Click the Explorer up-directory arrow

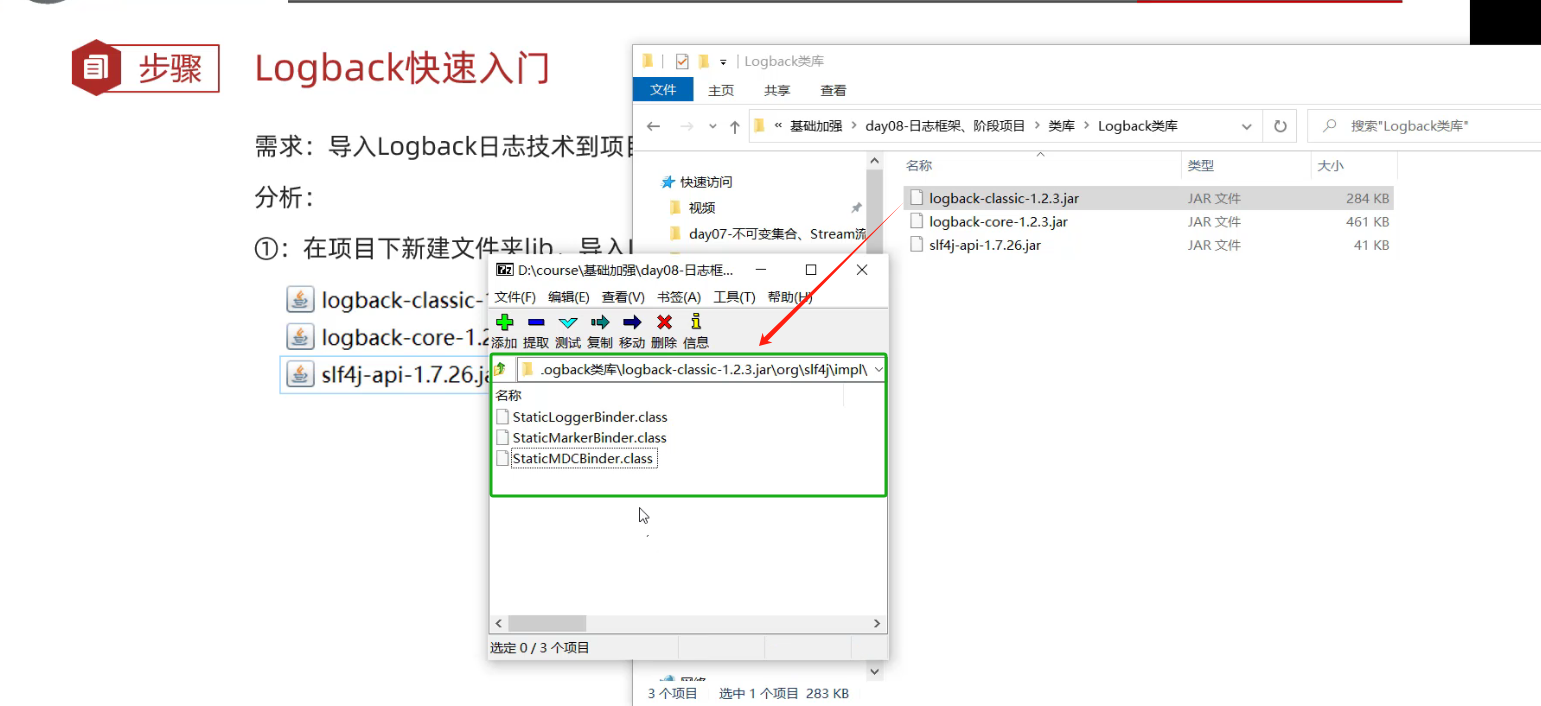[x=735, y=126]
